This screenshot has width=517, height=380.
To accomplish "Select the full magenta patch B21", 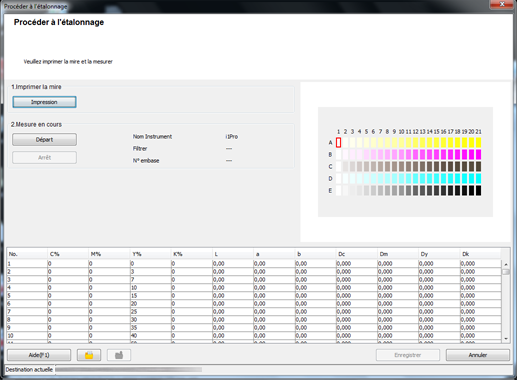I will pos(478,154).
